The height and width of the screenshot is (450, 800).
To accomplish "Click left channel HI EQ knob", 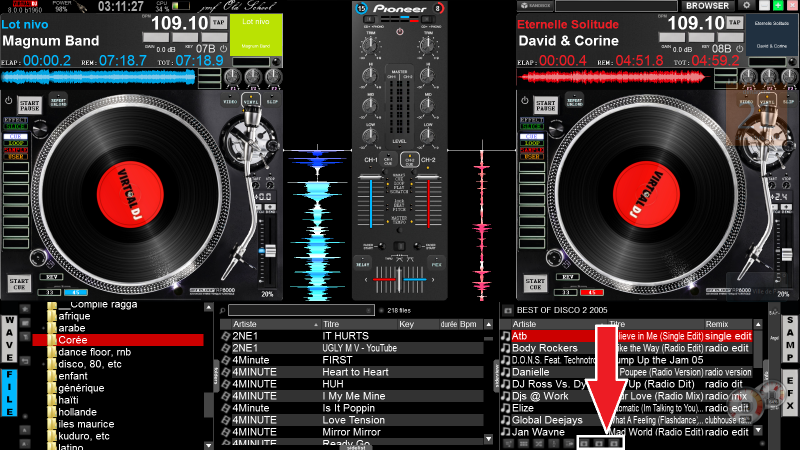I will tap(370, 77).
